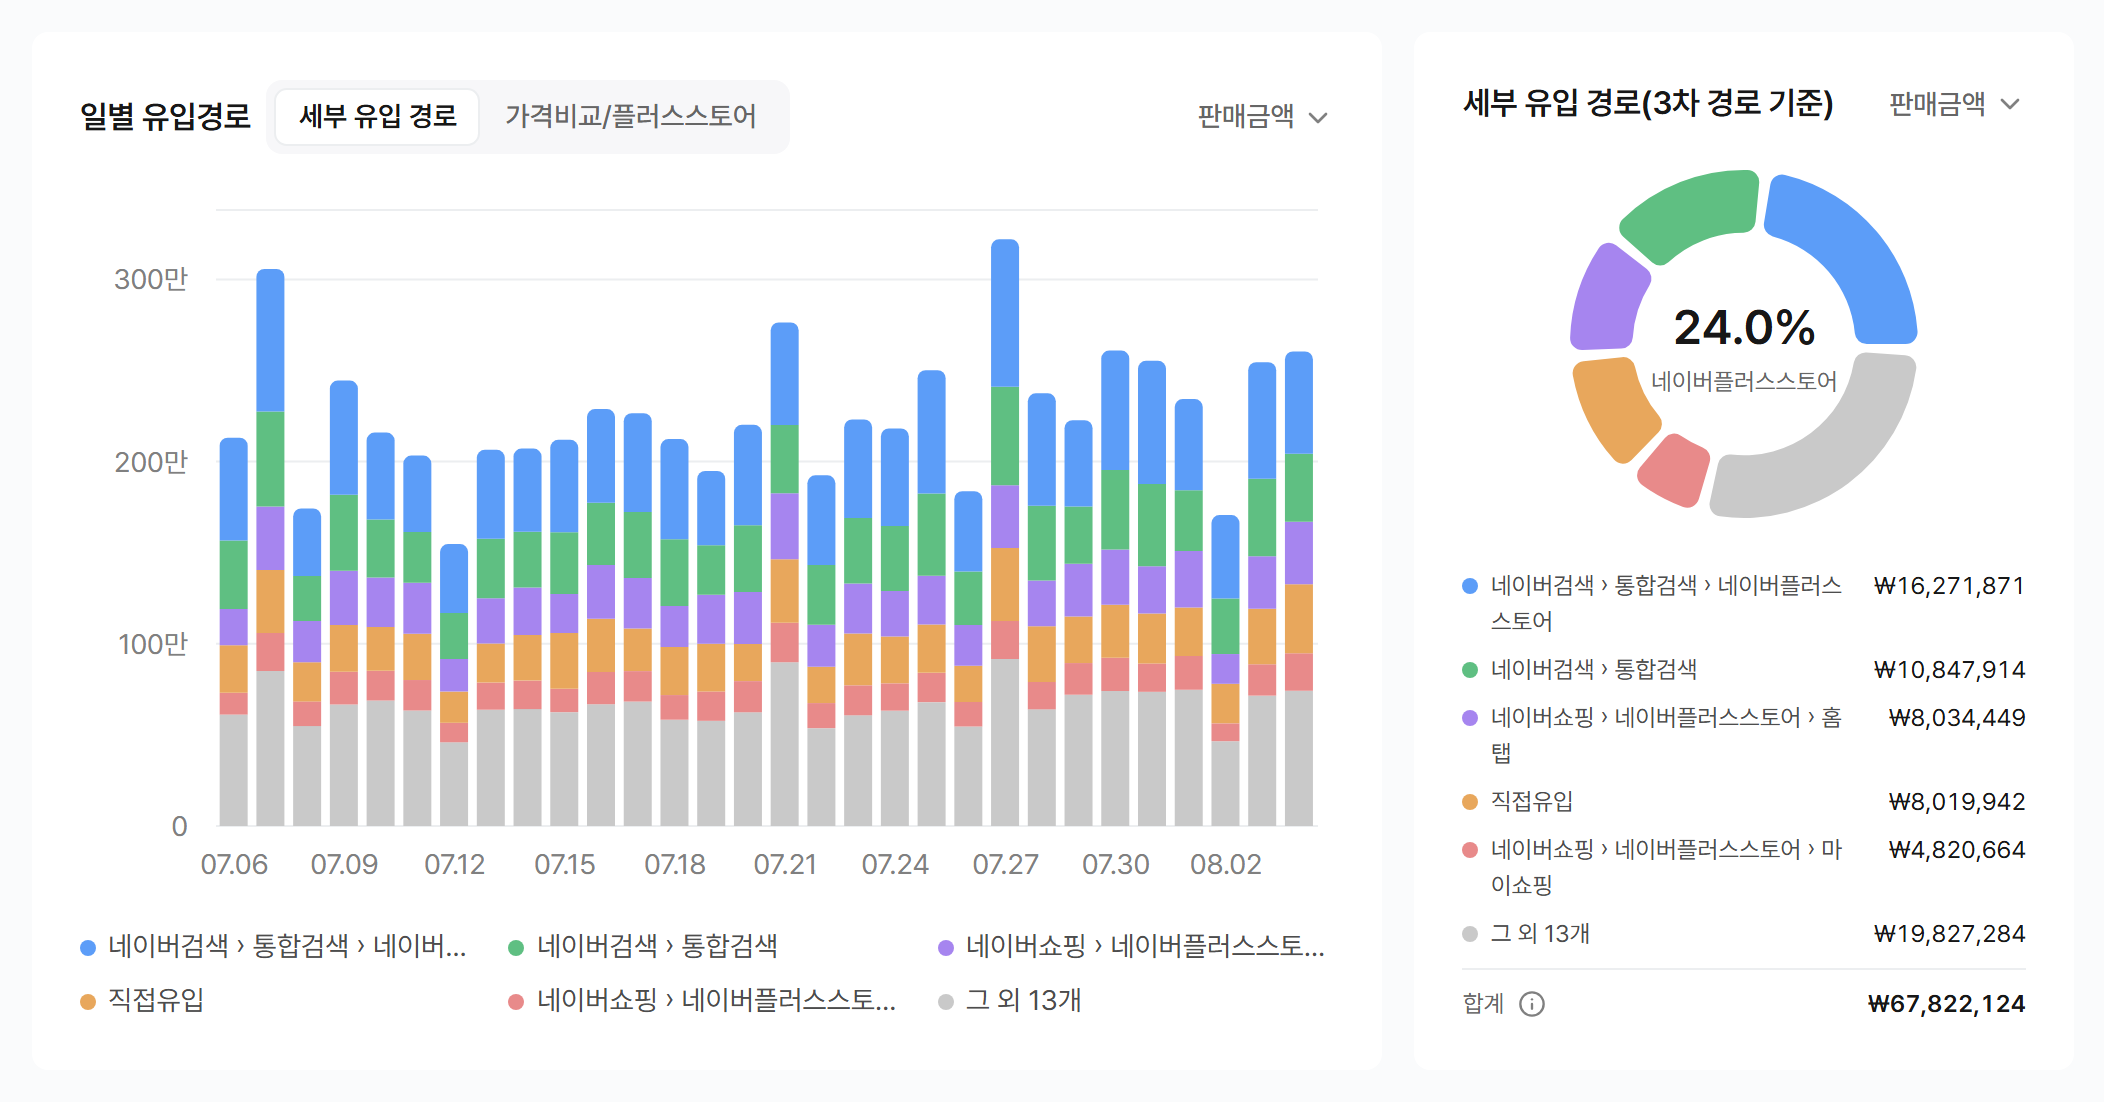The width and height of the screenshot is (2104, 1102).
Task: Toggle 직접유입 legend item under bar chart
Action: coord(142,1000)
